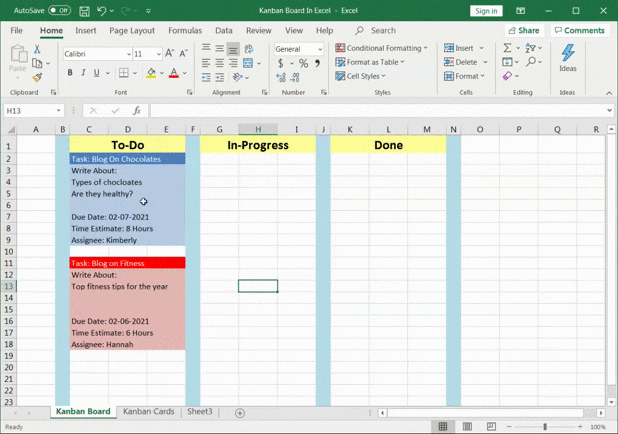The image size is (618, 434).
Task: Click the Sign in button
Action: pyautogui.click(x=486, y=11)
